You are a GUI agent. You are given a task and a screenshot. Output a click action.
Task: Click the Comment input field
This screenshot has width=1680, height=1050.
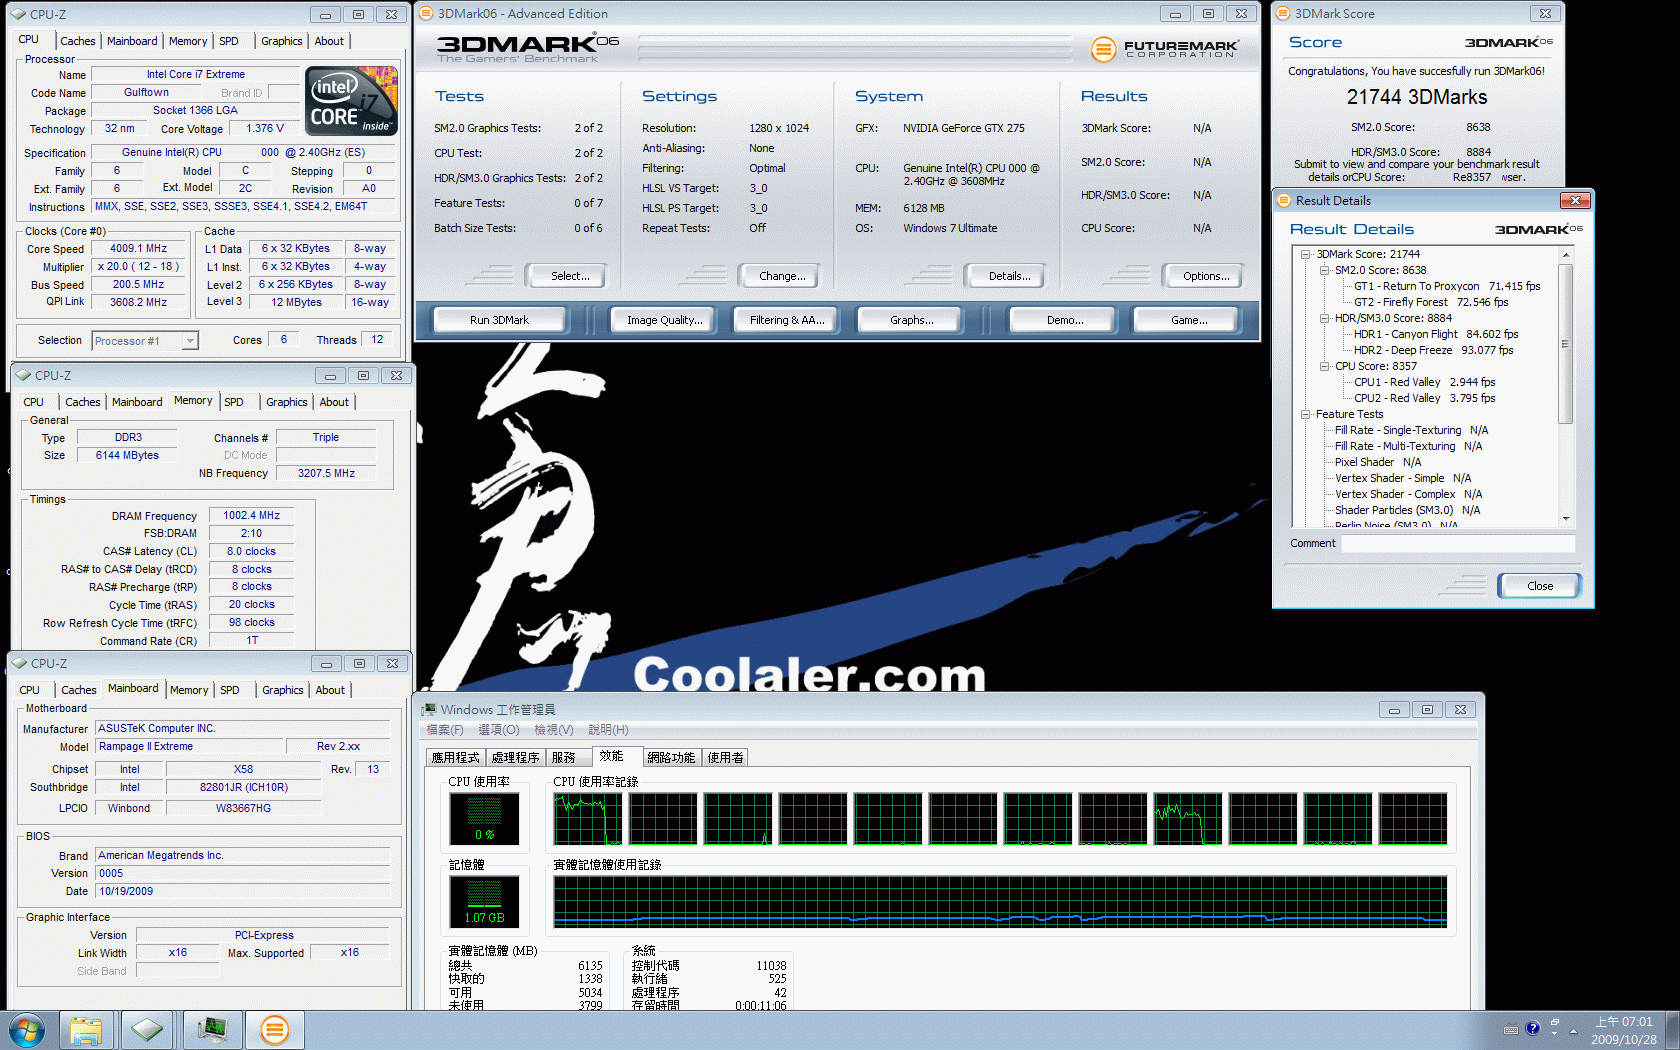[x=1458, y=544]
